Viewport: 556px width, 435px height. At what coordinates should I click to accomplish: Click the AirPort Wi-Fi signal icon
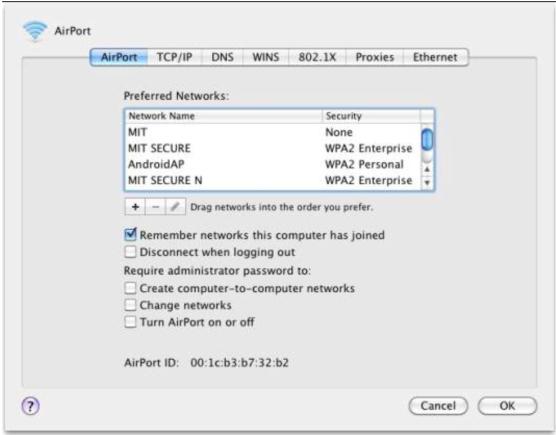tap(35, 31)
